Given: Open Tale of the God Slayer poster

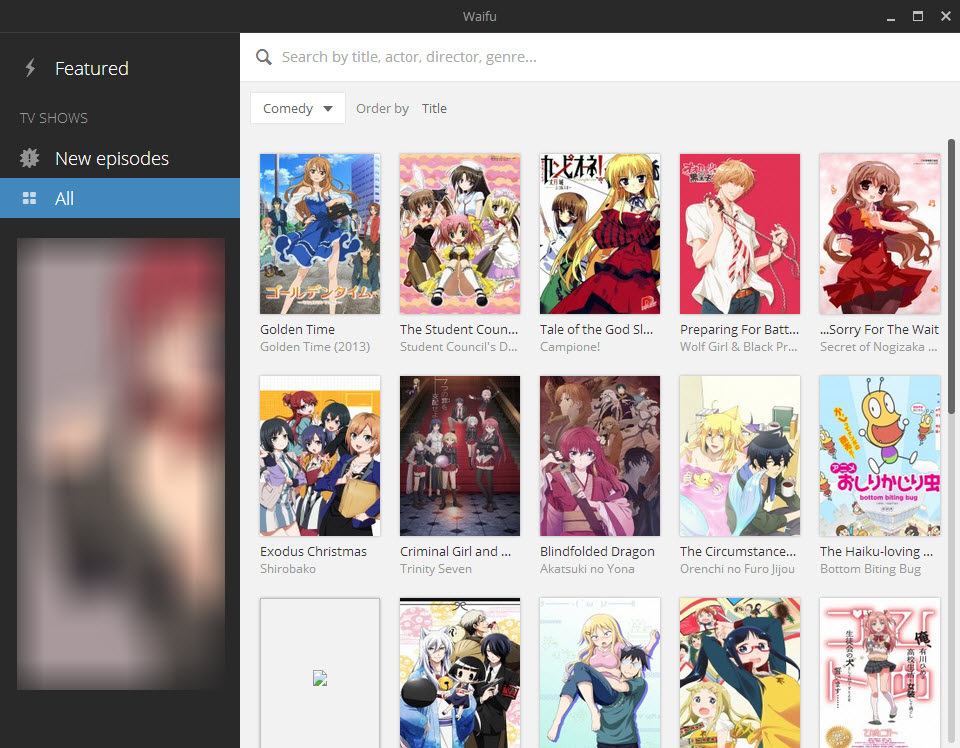Looking at the screenshot, I should point(600,234).
